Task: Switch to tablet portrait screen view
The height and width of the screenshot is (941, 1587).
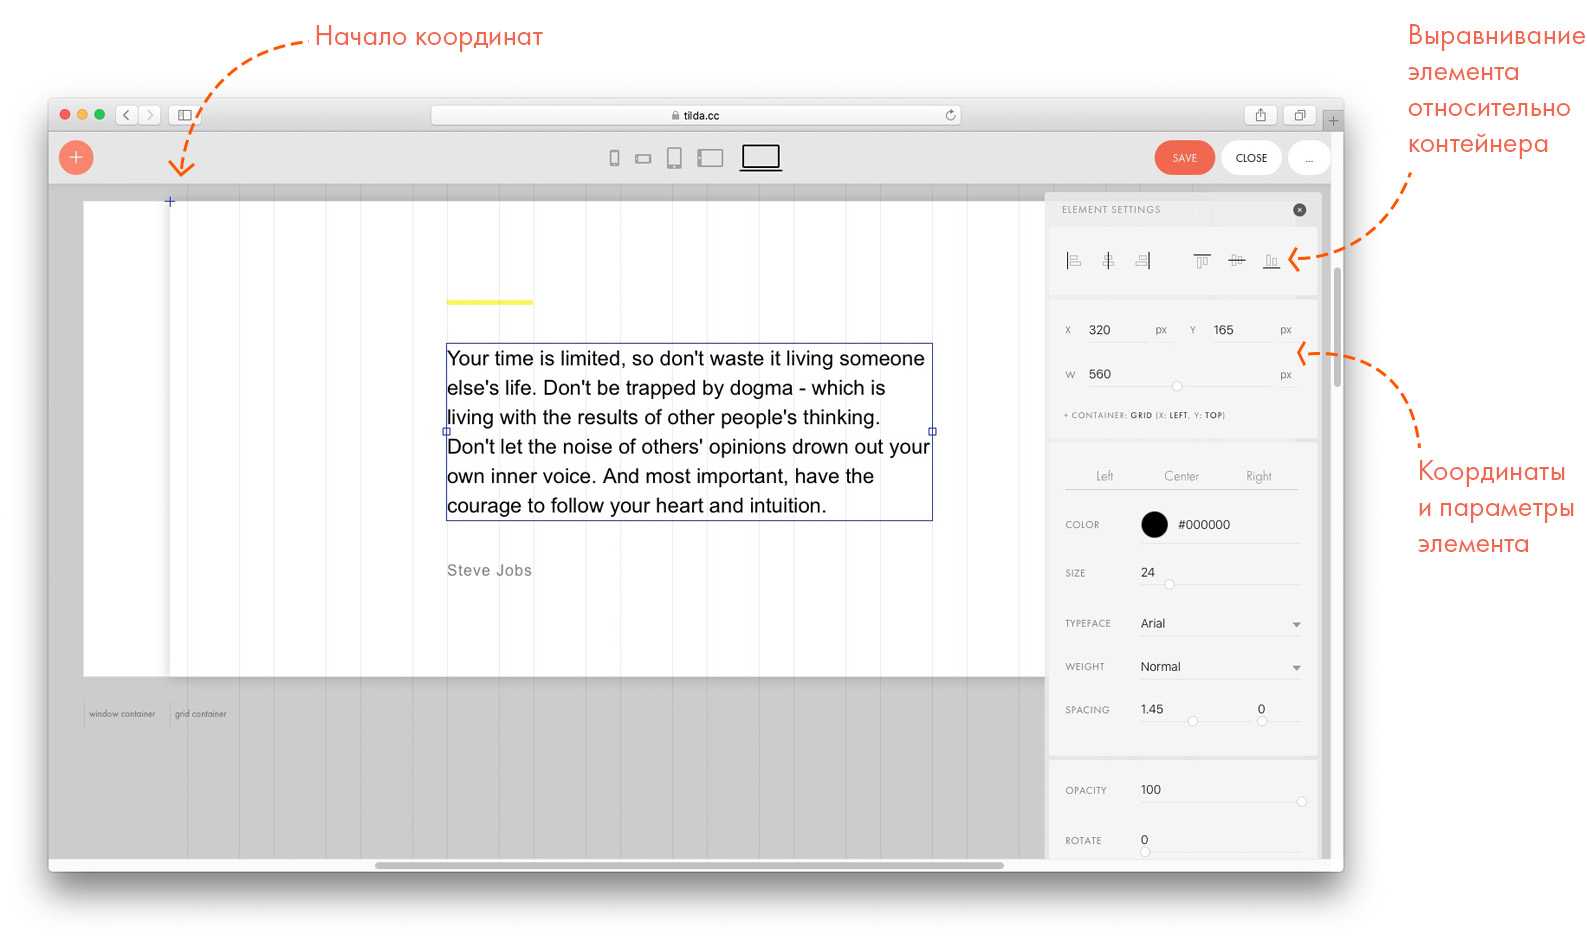Action: tap(674, 158)
